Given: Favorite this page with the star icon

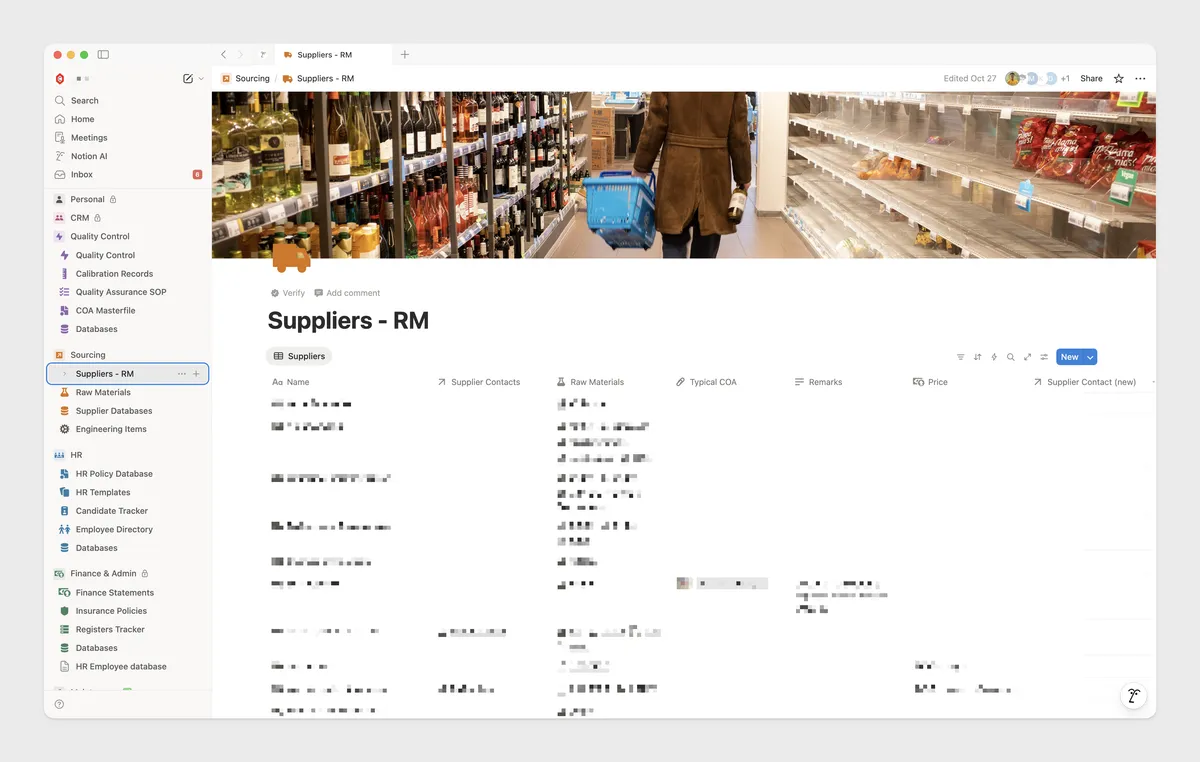Looking at the screenshot, I should (x=1119, y=78).
